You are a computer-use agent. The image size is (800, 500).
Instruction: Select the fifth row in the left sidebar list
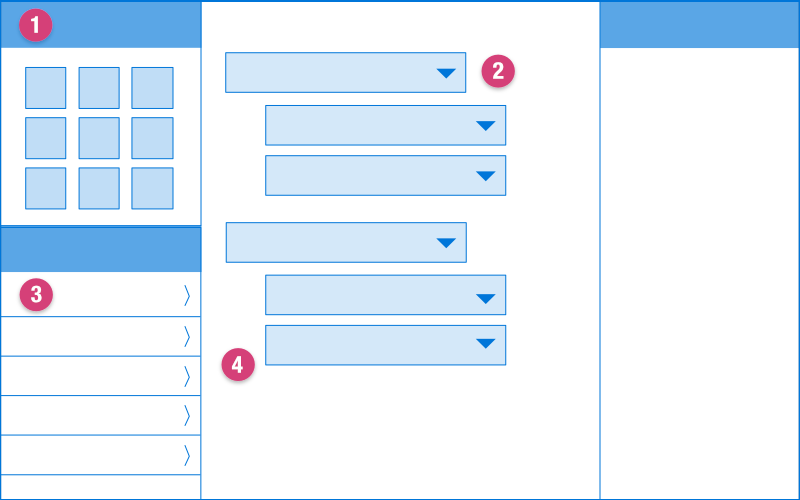[x=100, y=455]
